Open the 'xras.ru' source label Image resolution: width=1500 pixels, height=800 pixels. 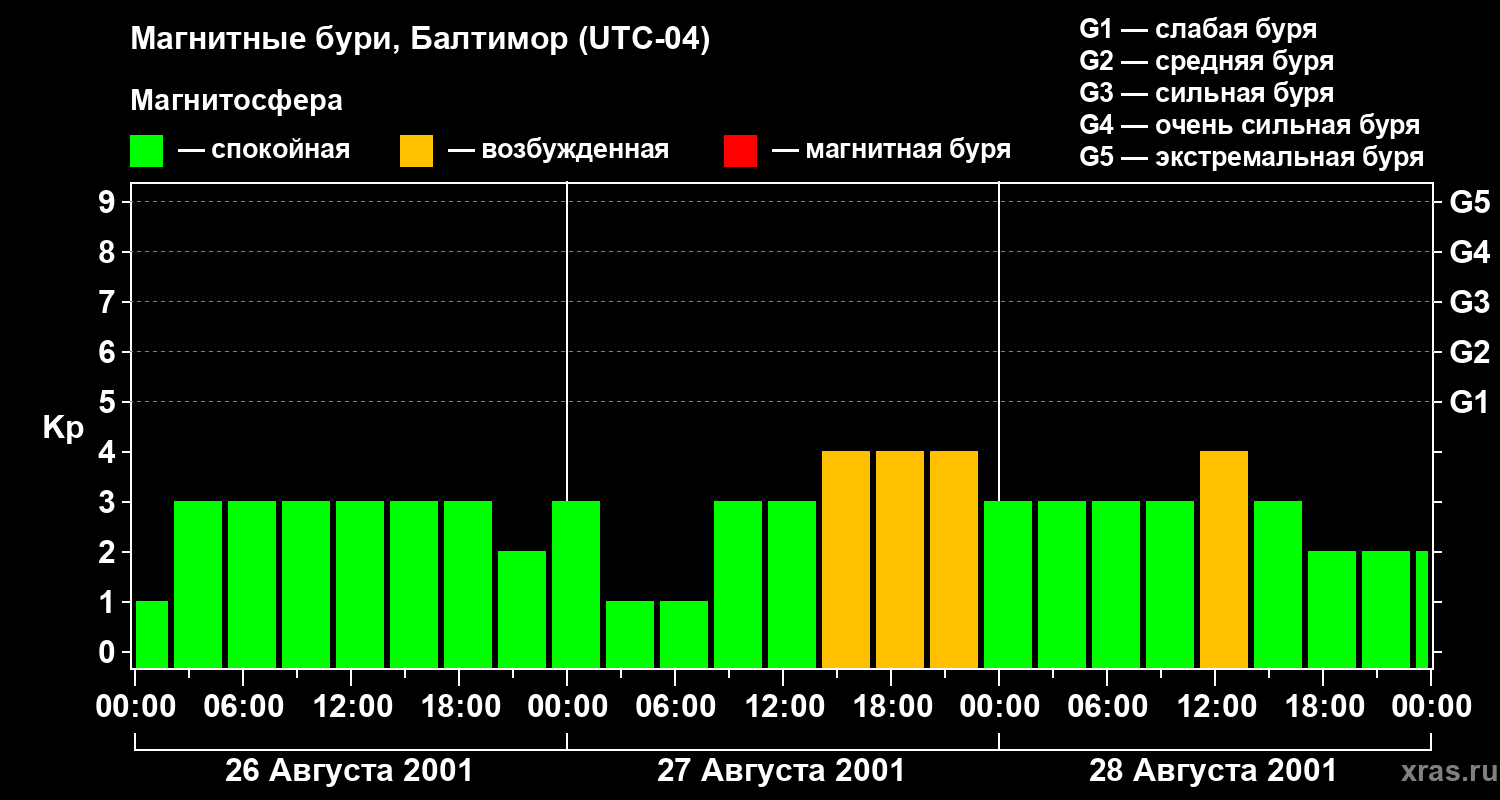coord(1447,772)
